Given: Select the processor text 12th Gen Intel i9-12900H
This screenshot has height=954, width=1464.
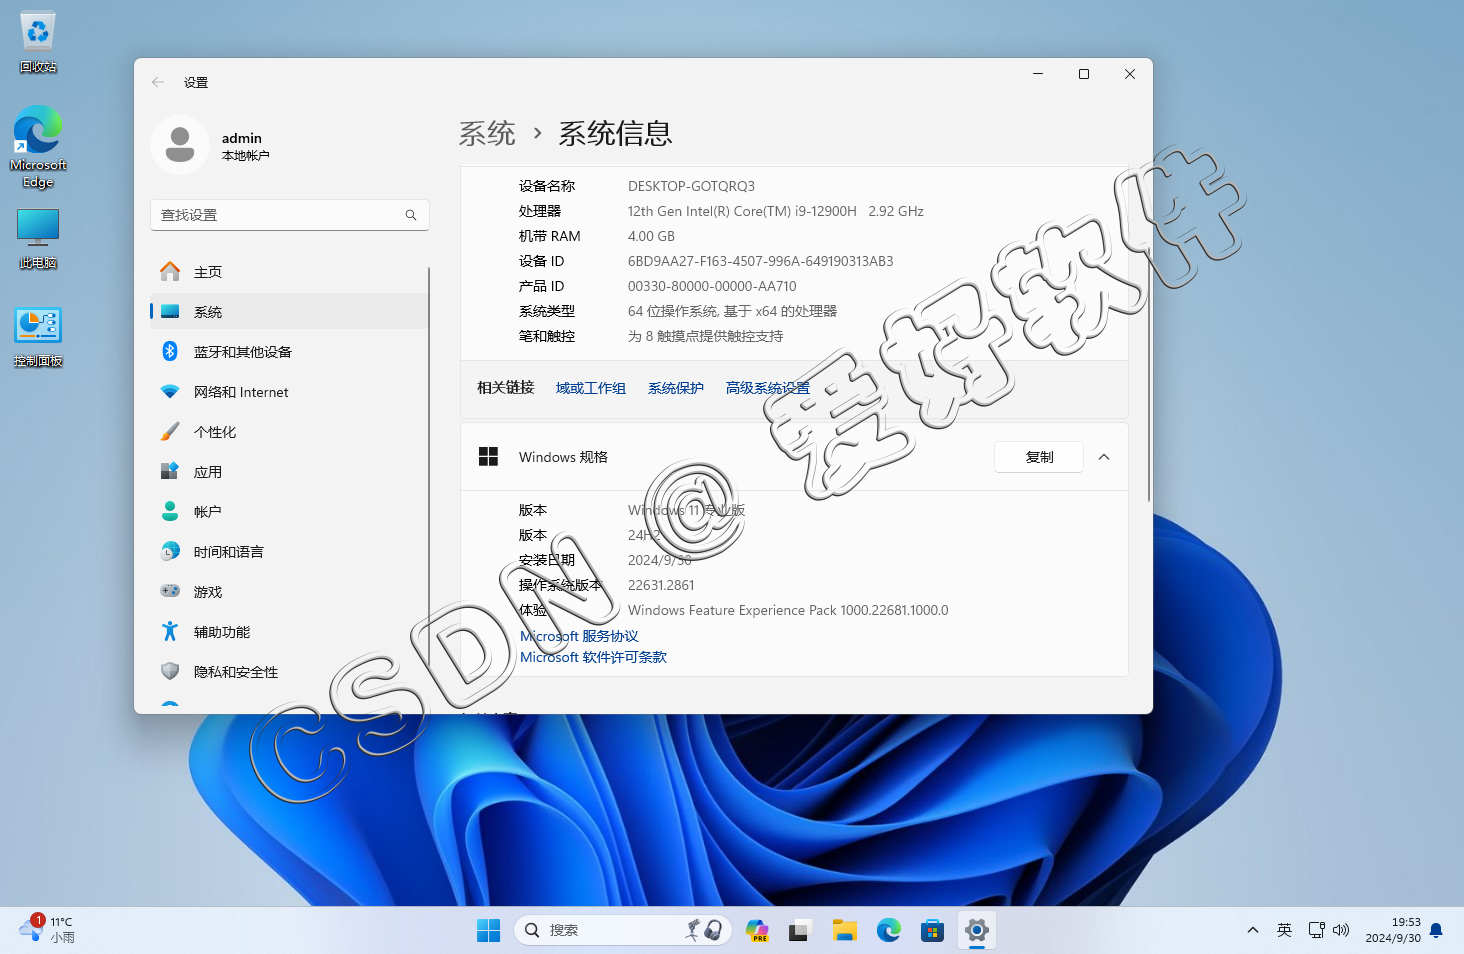Looking at the screenshot, I should 776,211.
